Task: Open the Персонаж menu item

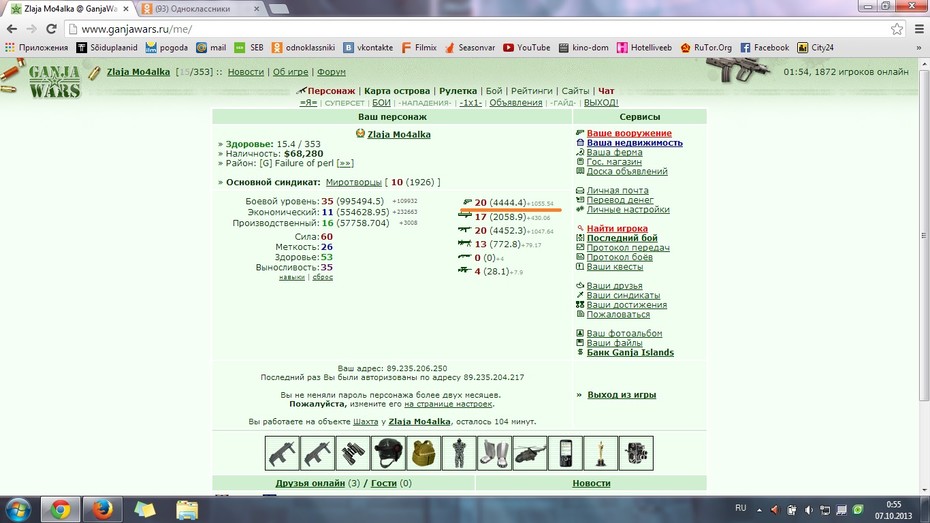Action: pos(331,91)
